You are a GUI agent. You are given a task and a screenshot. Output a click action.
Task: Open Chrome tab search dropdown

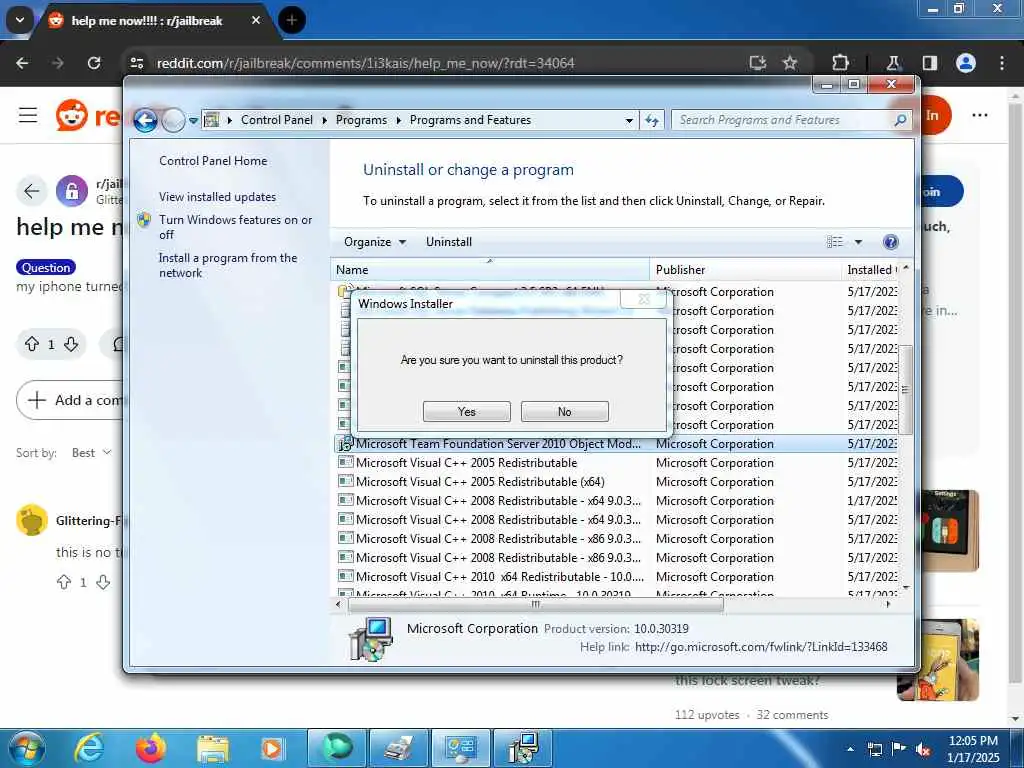coord(20,20)
